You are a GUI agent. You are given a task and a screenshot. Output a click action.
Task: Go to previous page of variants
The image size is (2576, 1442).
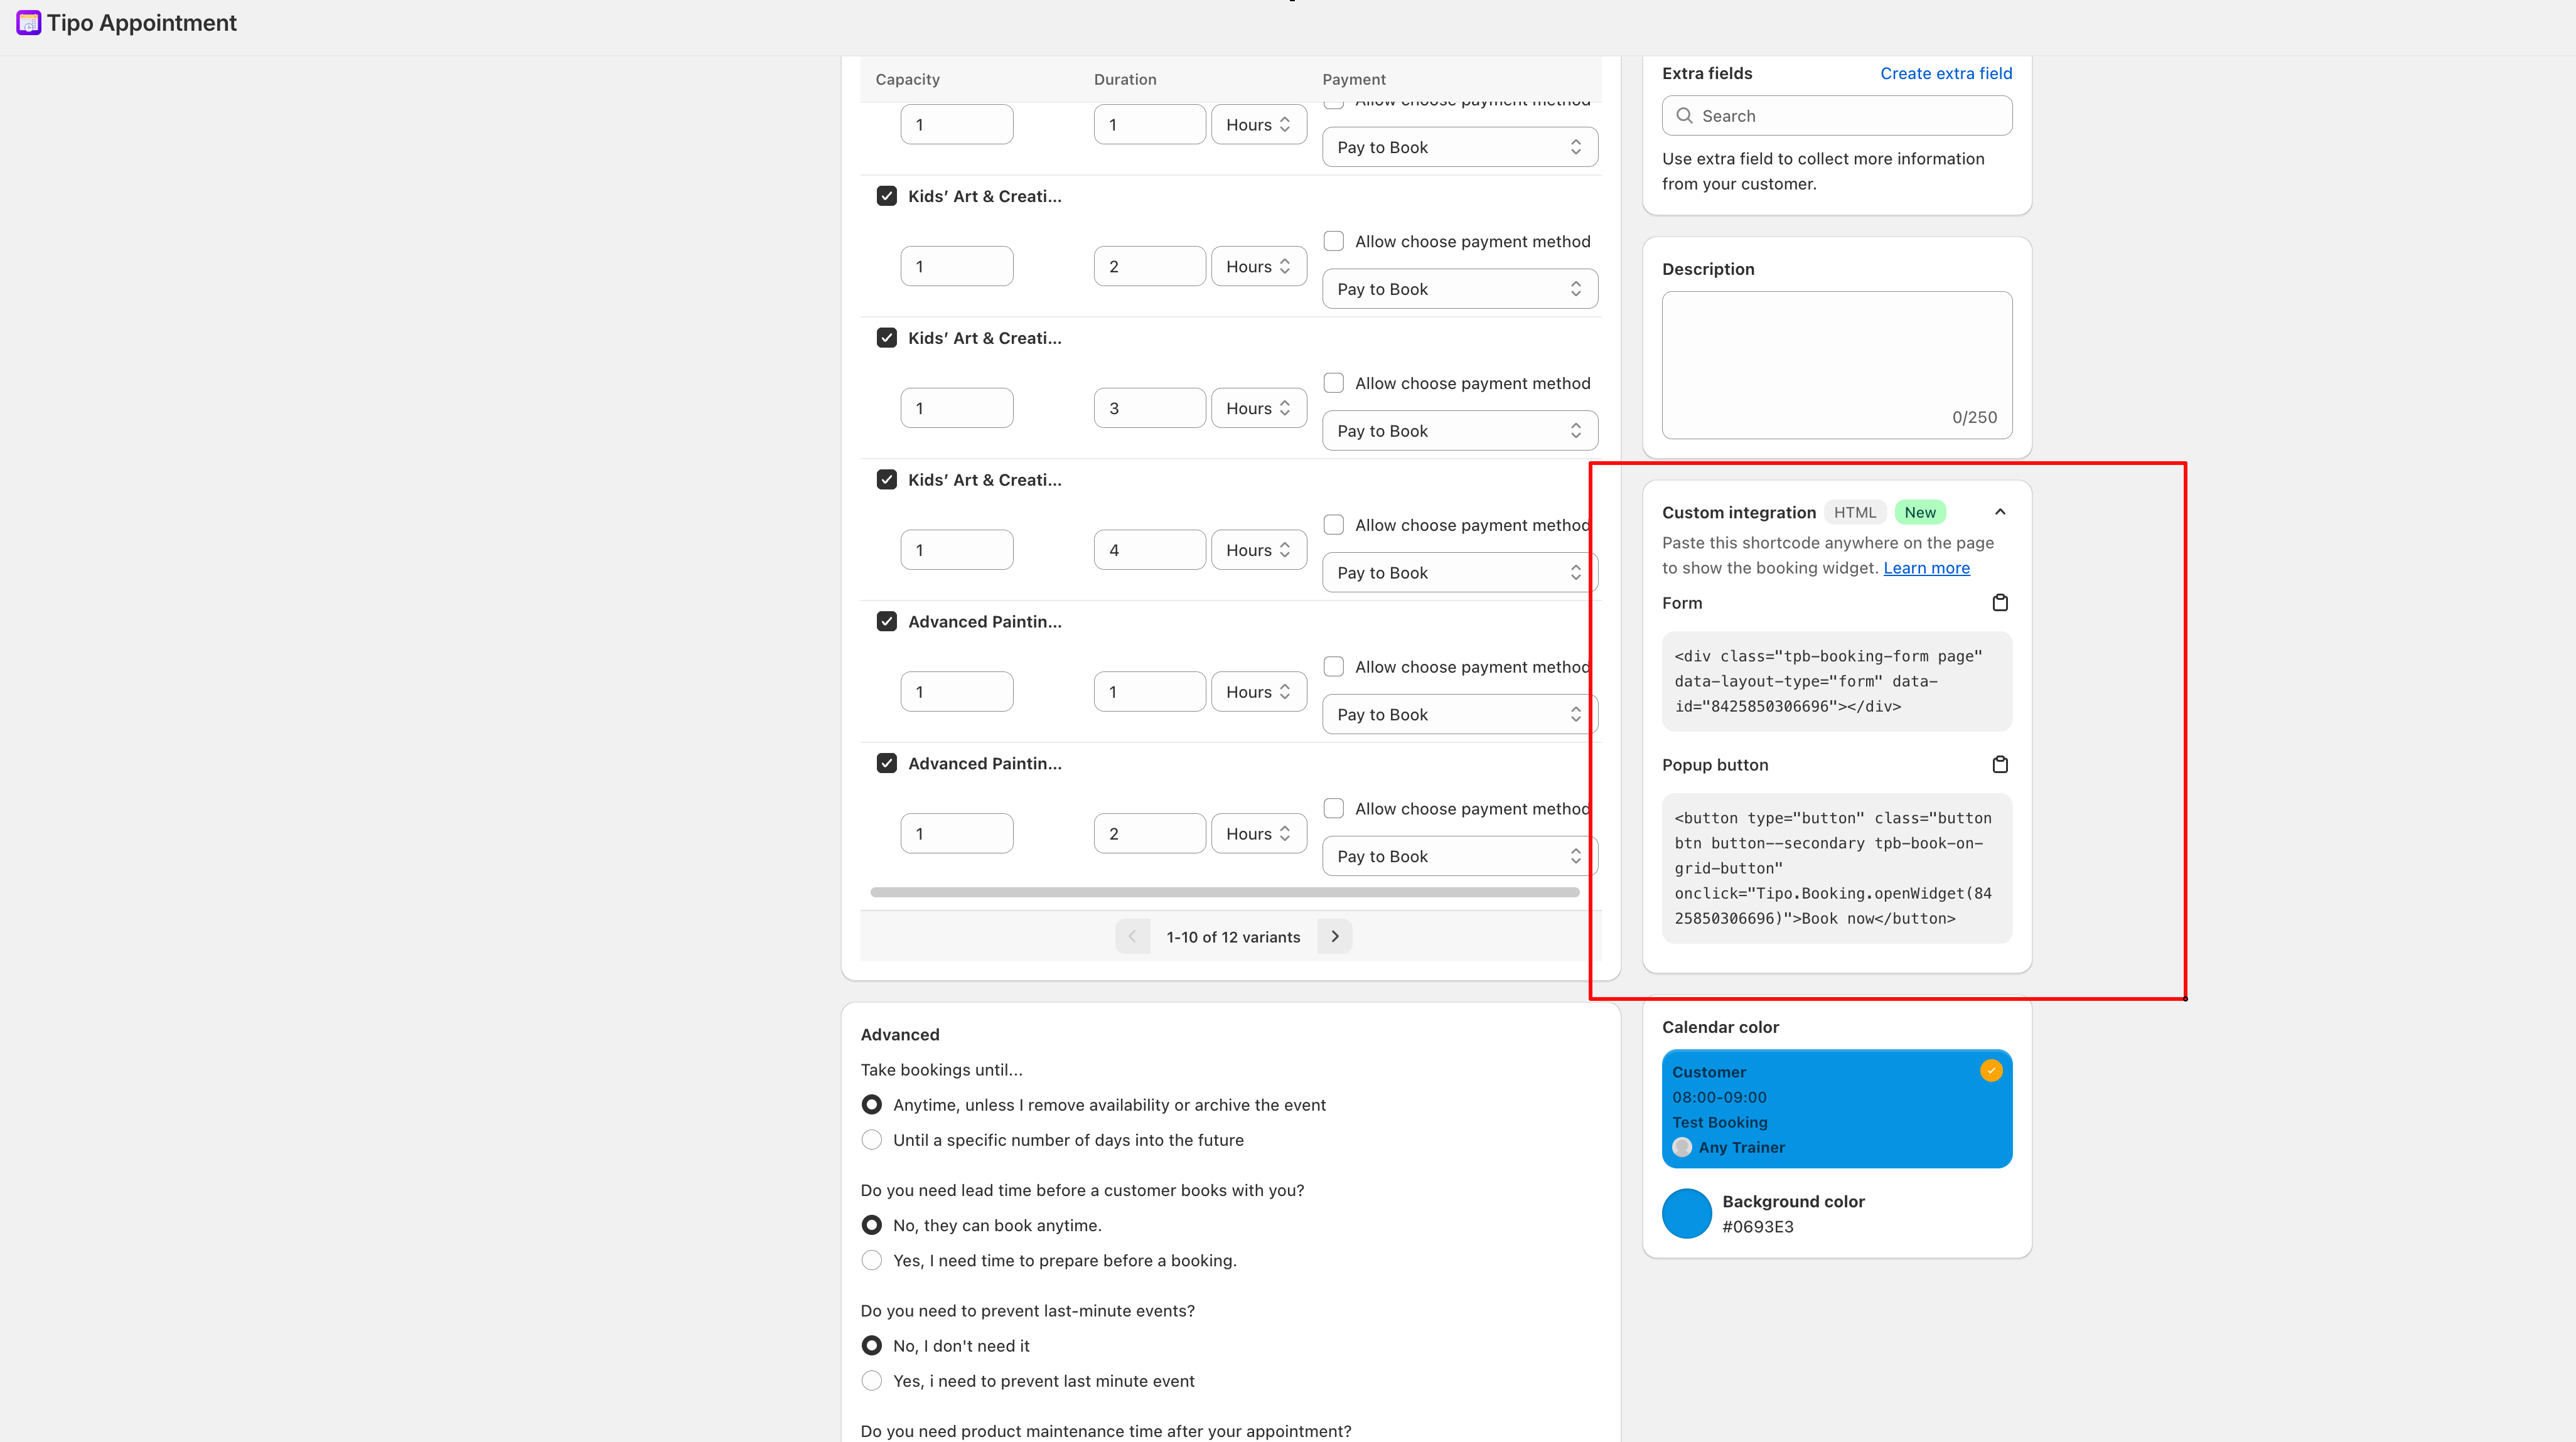1132,936
